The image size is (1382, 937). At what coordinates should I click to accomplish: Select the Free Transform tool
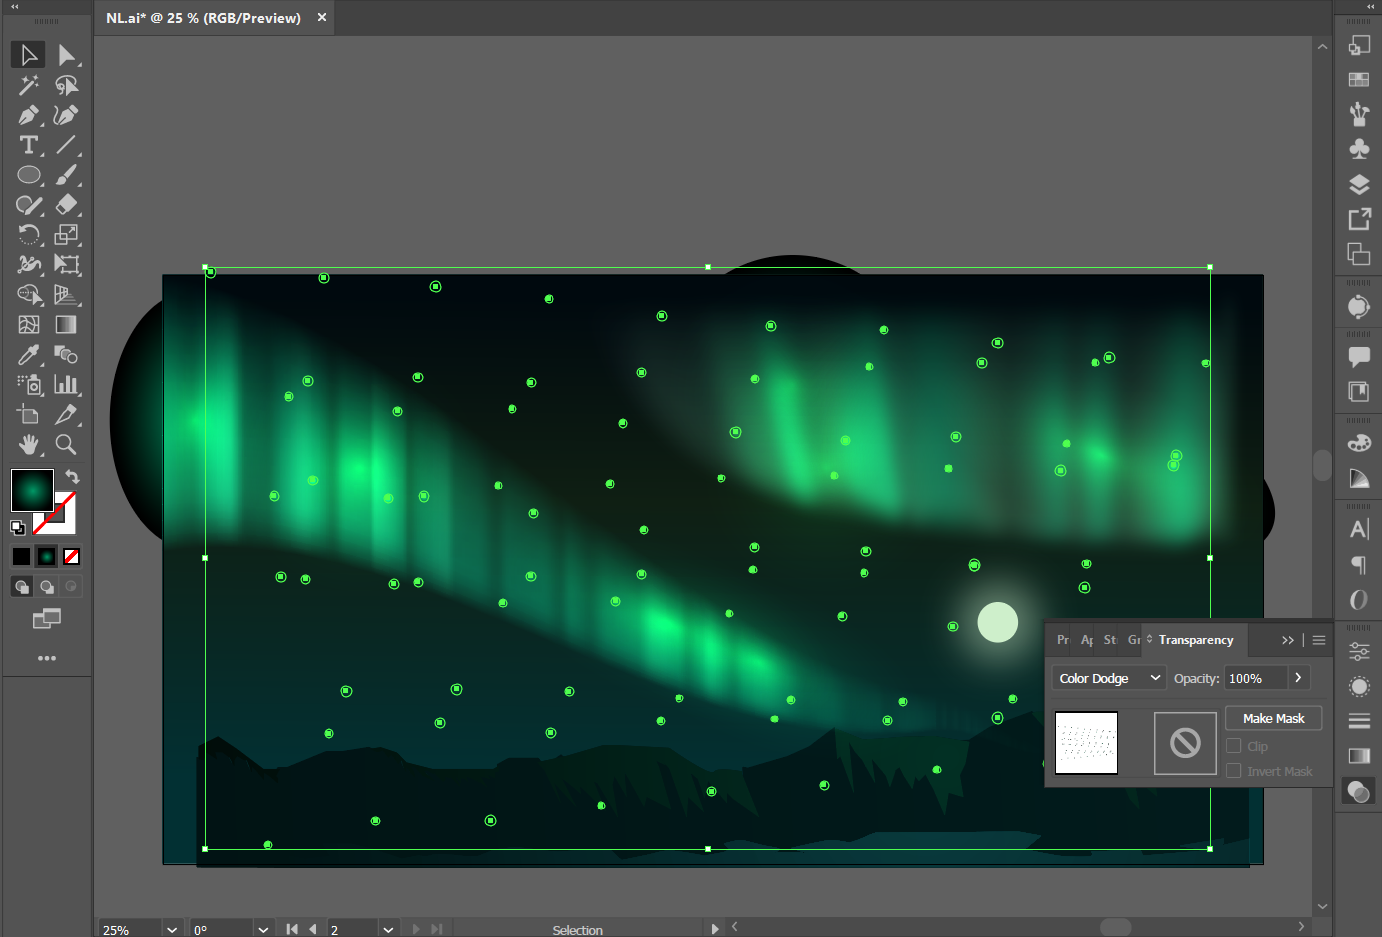tap(66, 265)
